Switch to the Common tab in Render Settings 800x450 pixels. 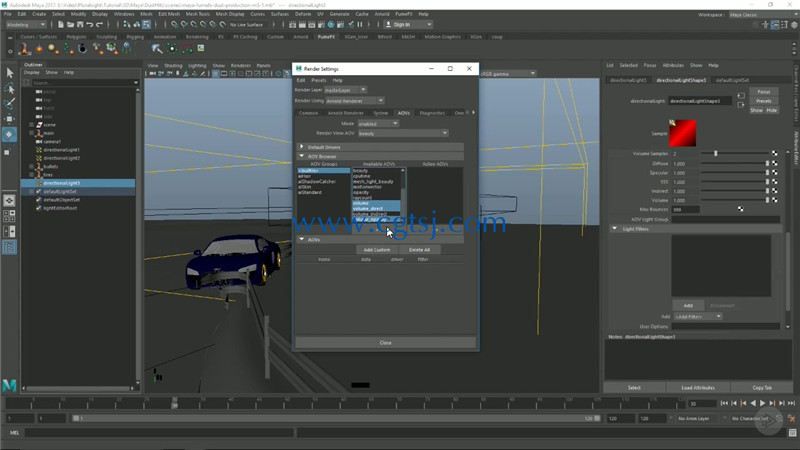pos(308,113)
